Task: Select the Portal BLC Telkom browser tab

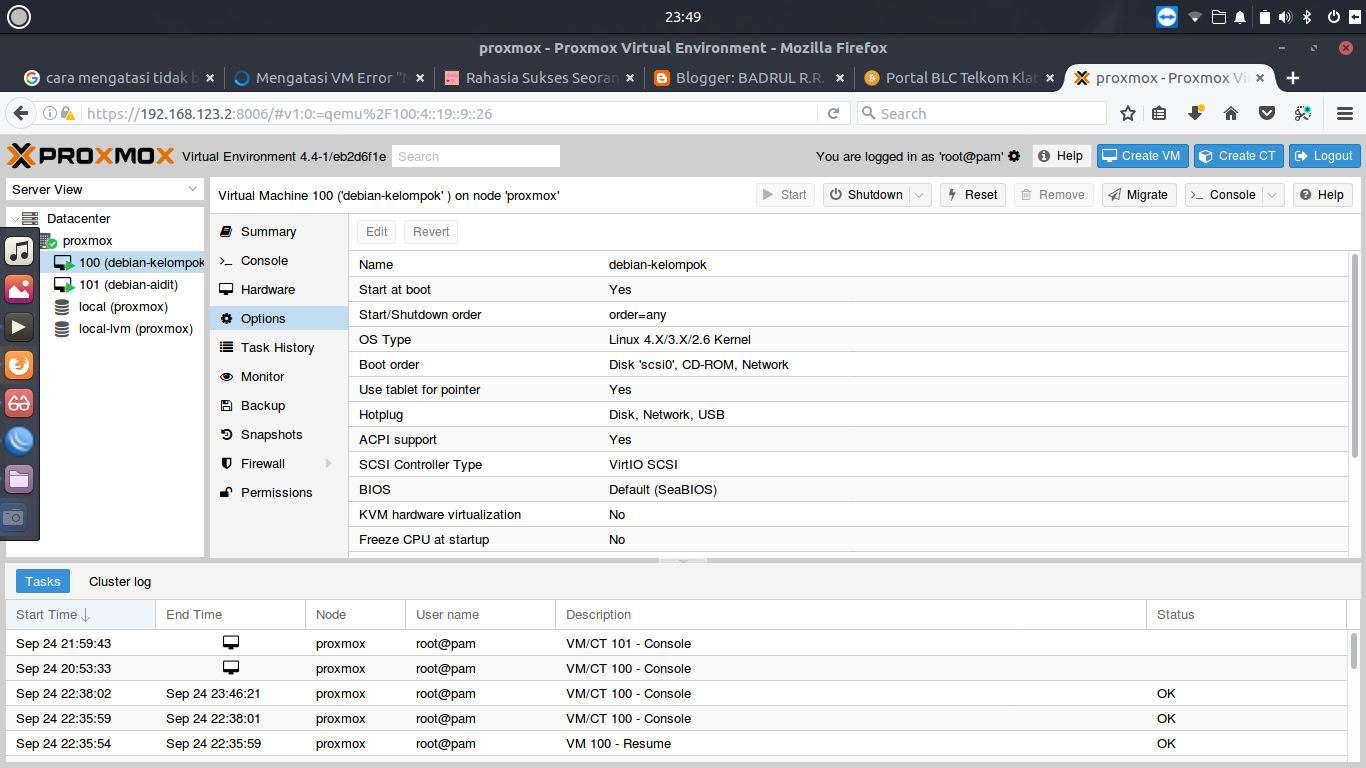Action: click(x=952, y=77)
